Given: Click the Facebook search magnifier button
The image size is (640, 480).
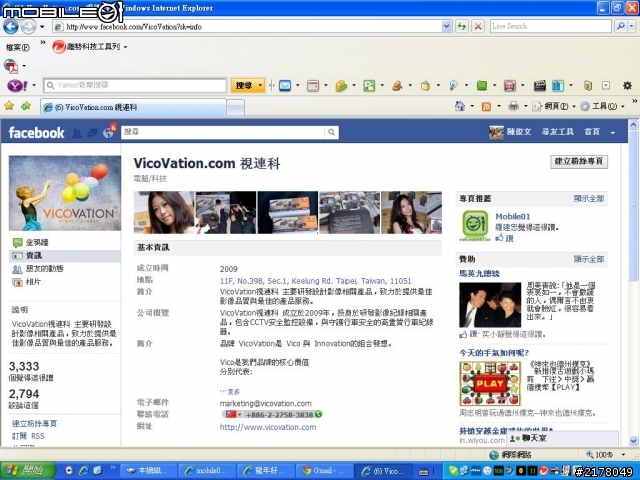Looking at the screenshot, I should point(331,132).
